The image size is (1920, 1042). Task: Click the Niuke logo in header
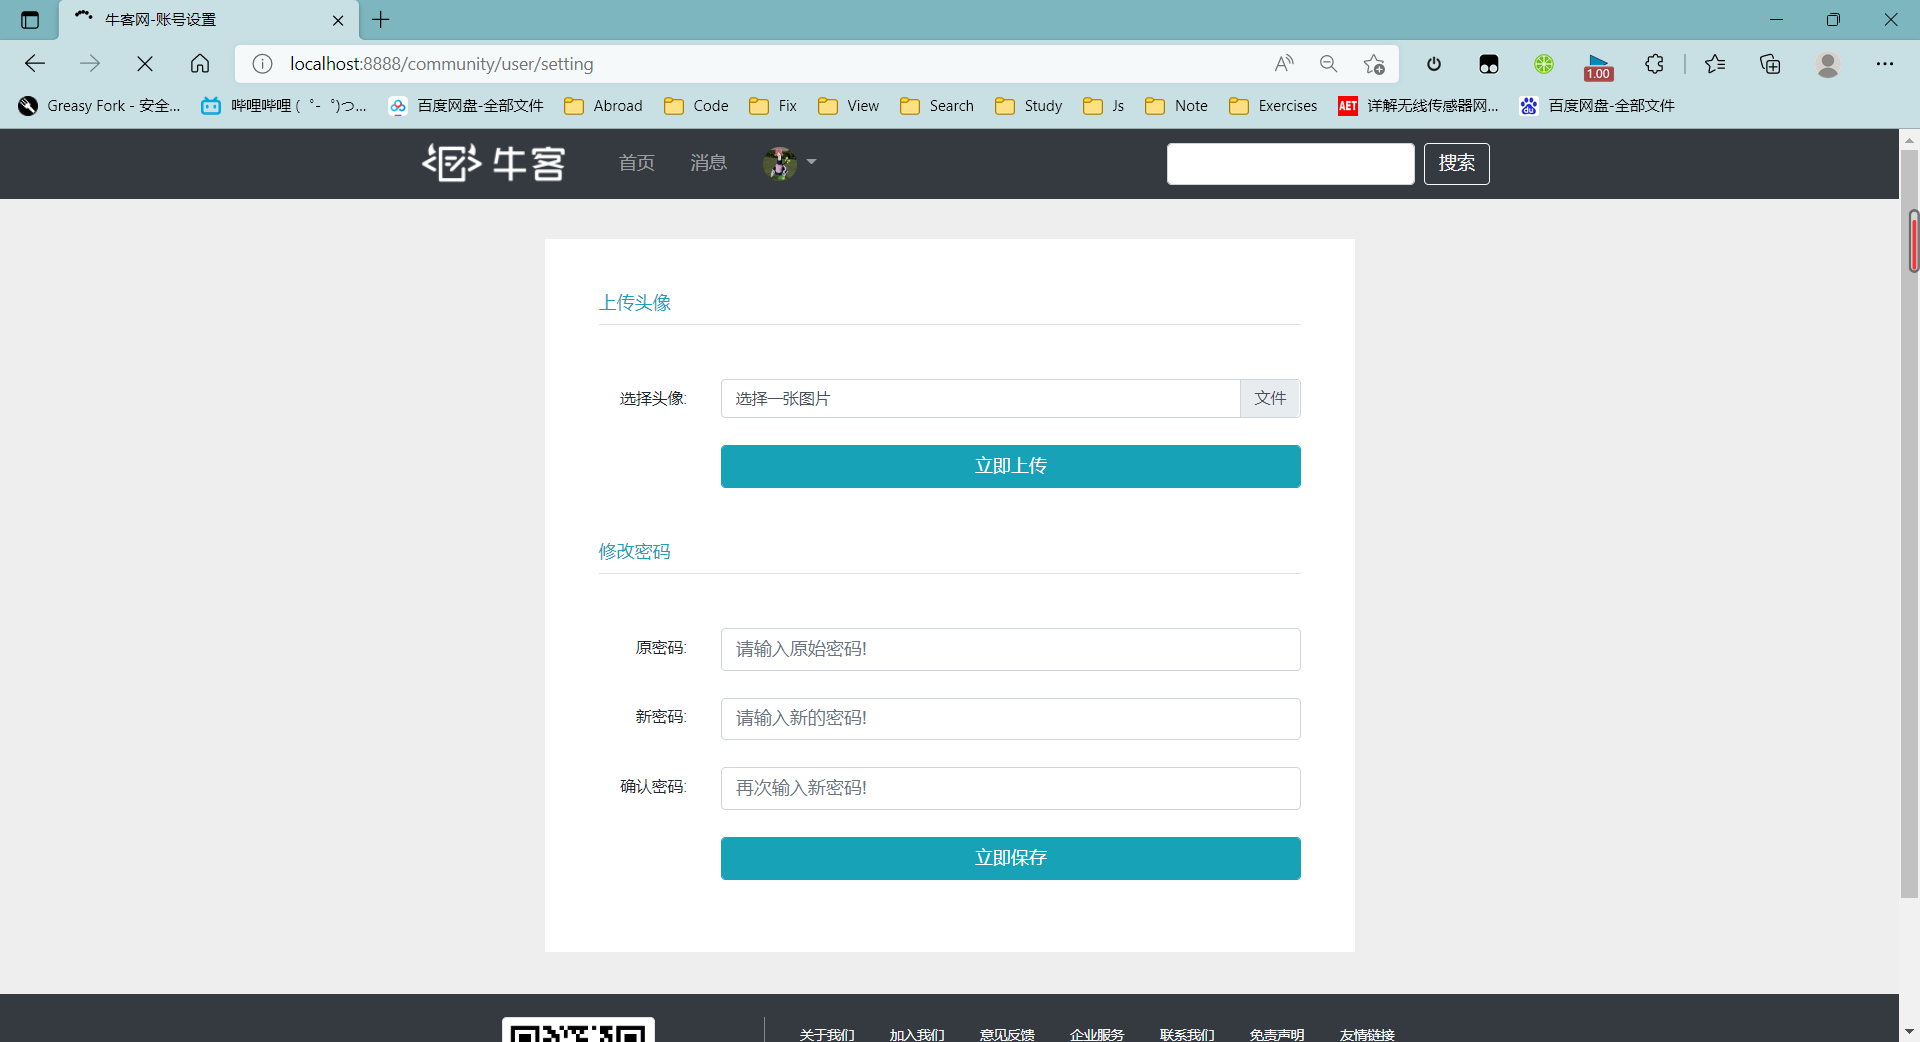(493, 163)
